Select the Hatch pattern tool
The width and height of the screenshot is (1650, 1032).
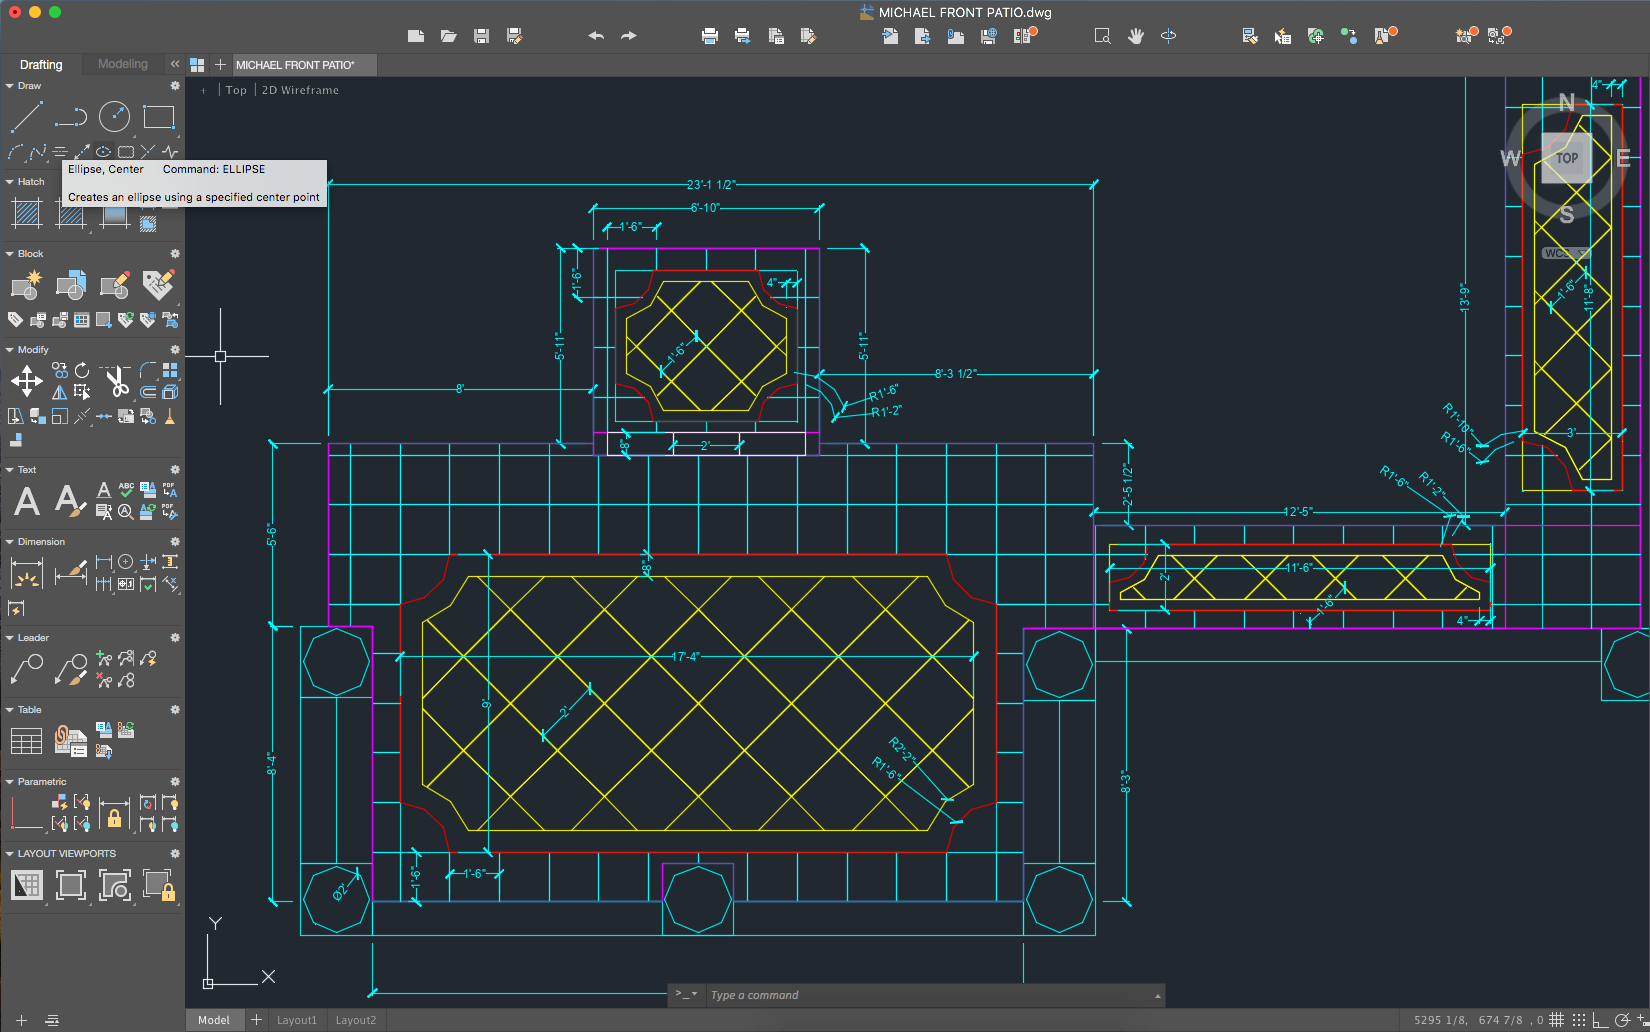(x=26, y=213)
